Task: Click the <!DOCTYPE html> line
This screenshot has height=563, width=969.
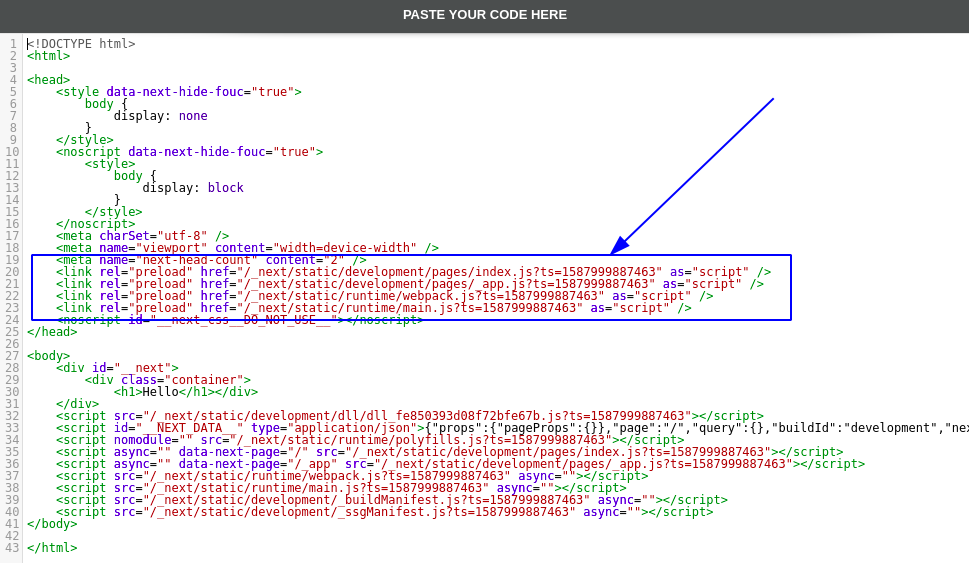Action: point(81,44)
